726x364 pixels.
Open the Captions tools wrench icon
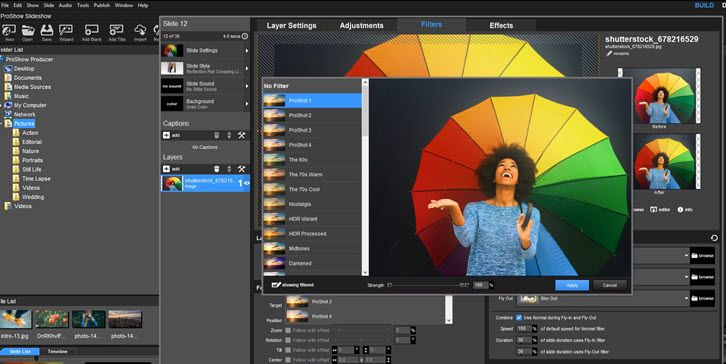tap(241, 135)
